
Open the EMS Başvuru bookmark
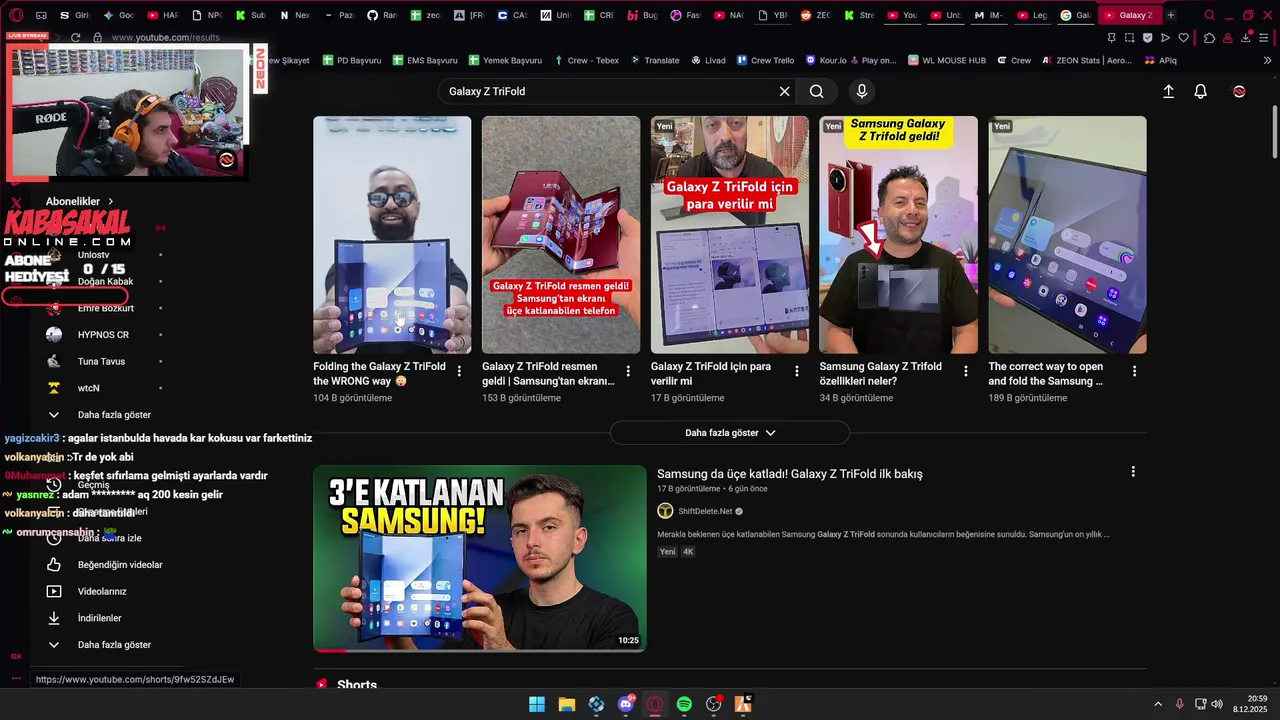[424, 60]
